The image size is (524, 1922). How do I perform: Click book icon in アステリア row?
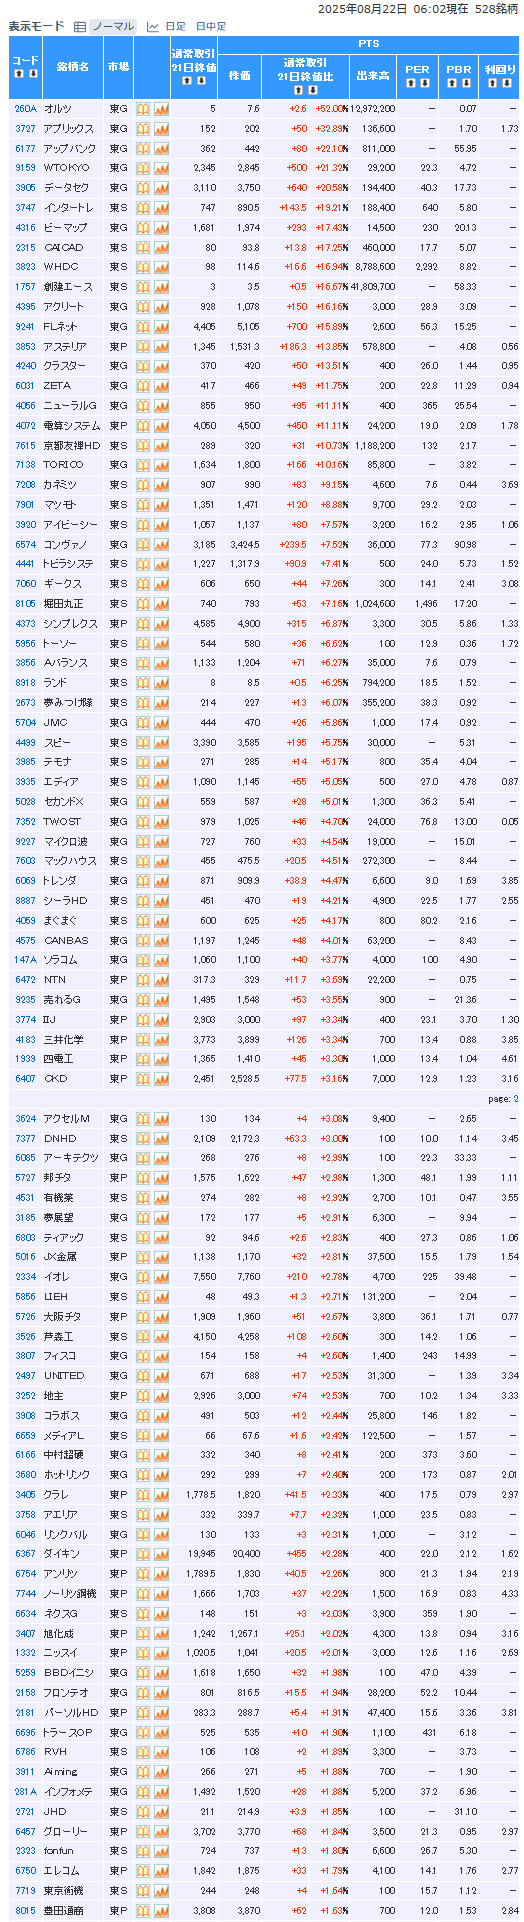coord(143,346)
